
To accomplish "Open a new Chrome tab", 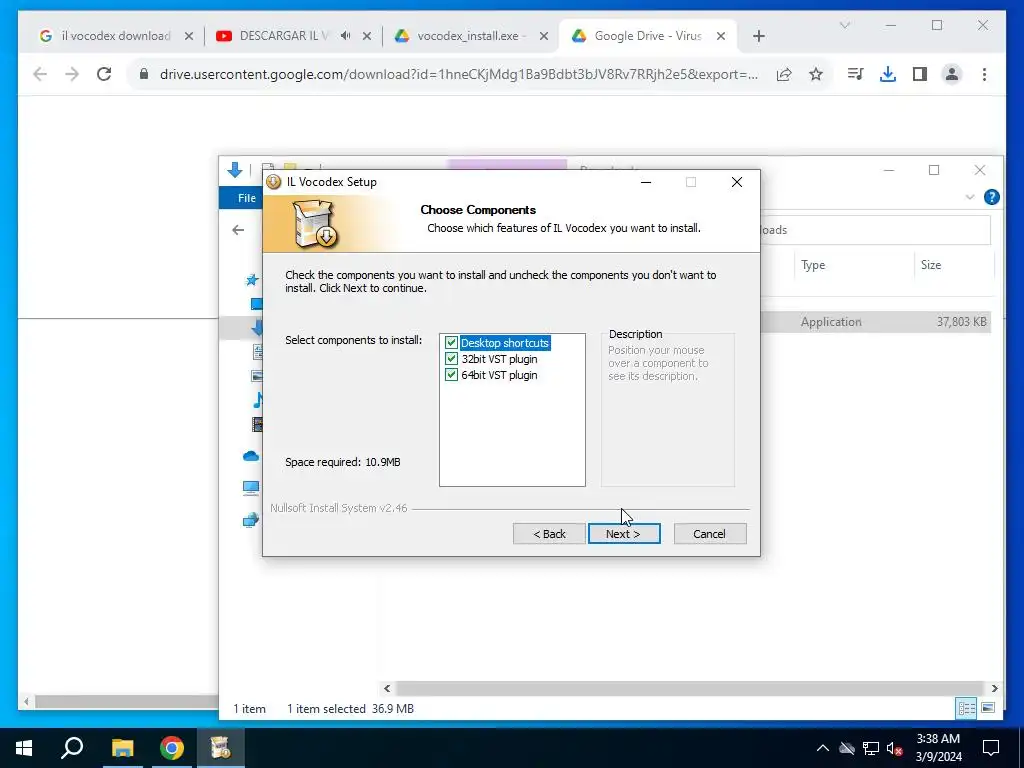I will point(758,36).
